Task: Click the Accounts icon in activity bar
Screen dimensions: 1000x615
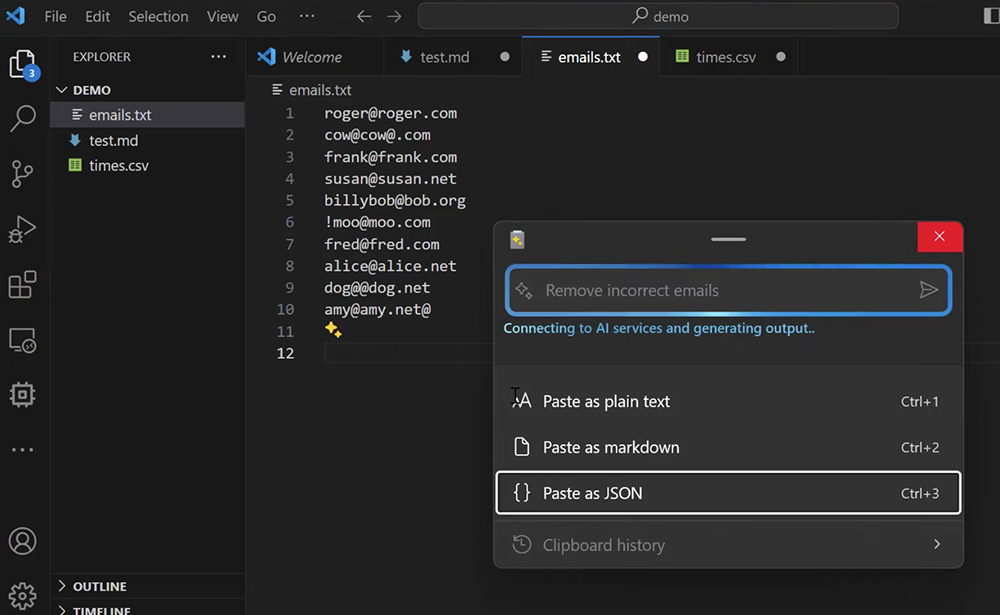Action: [x=22, y=541]
